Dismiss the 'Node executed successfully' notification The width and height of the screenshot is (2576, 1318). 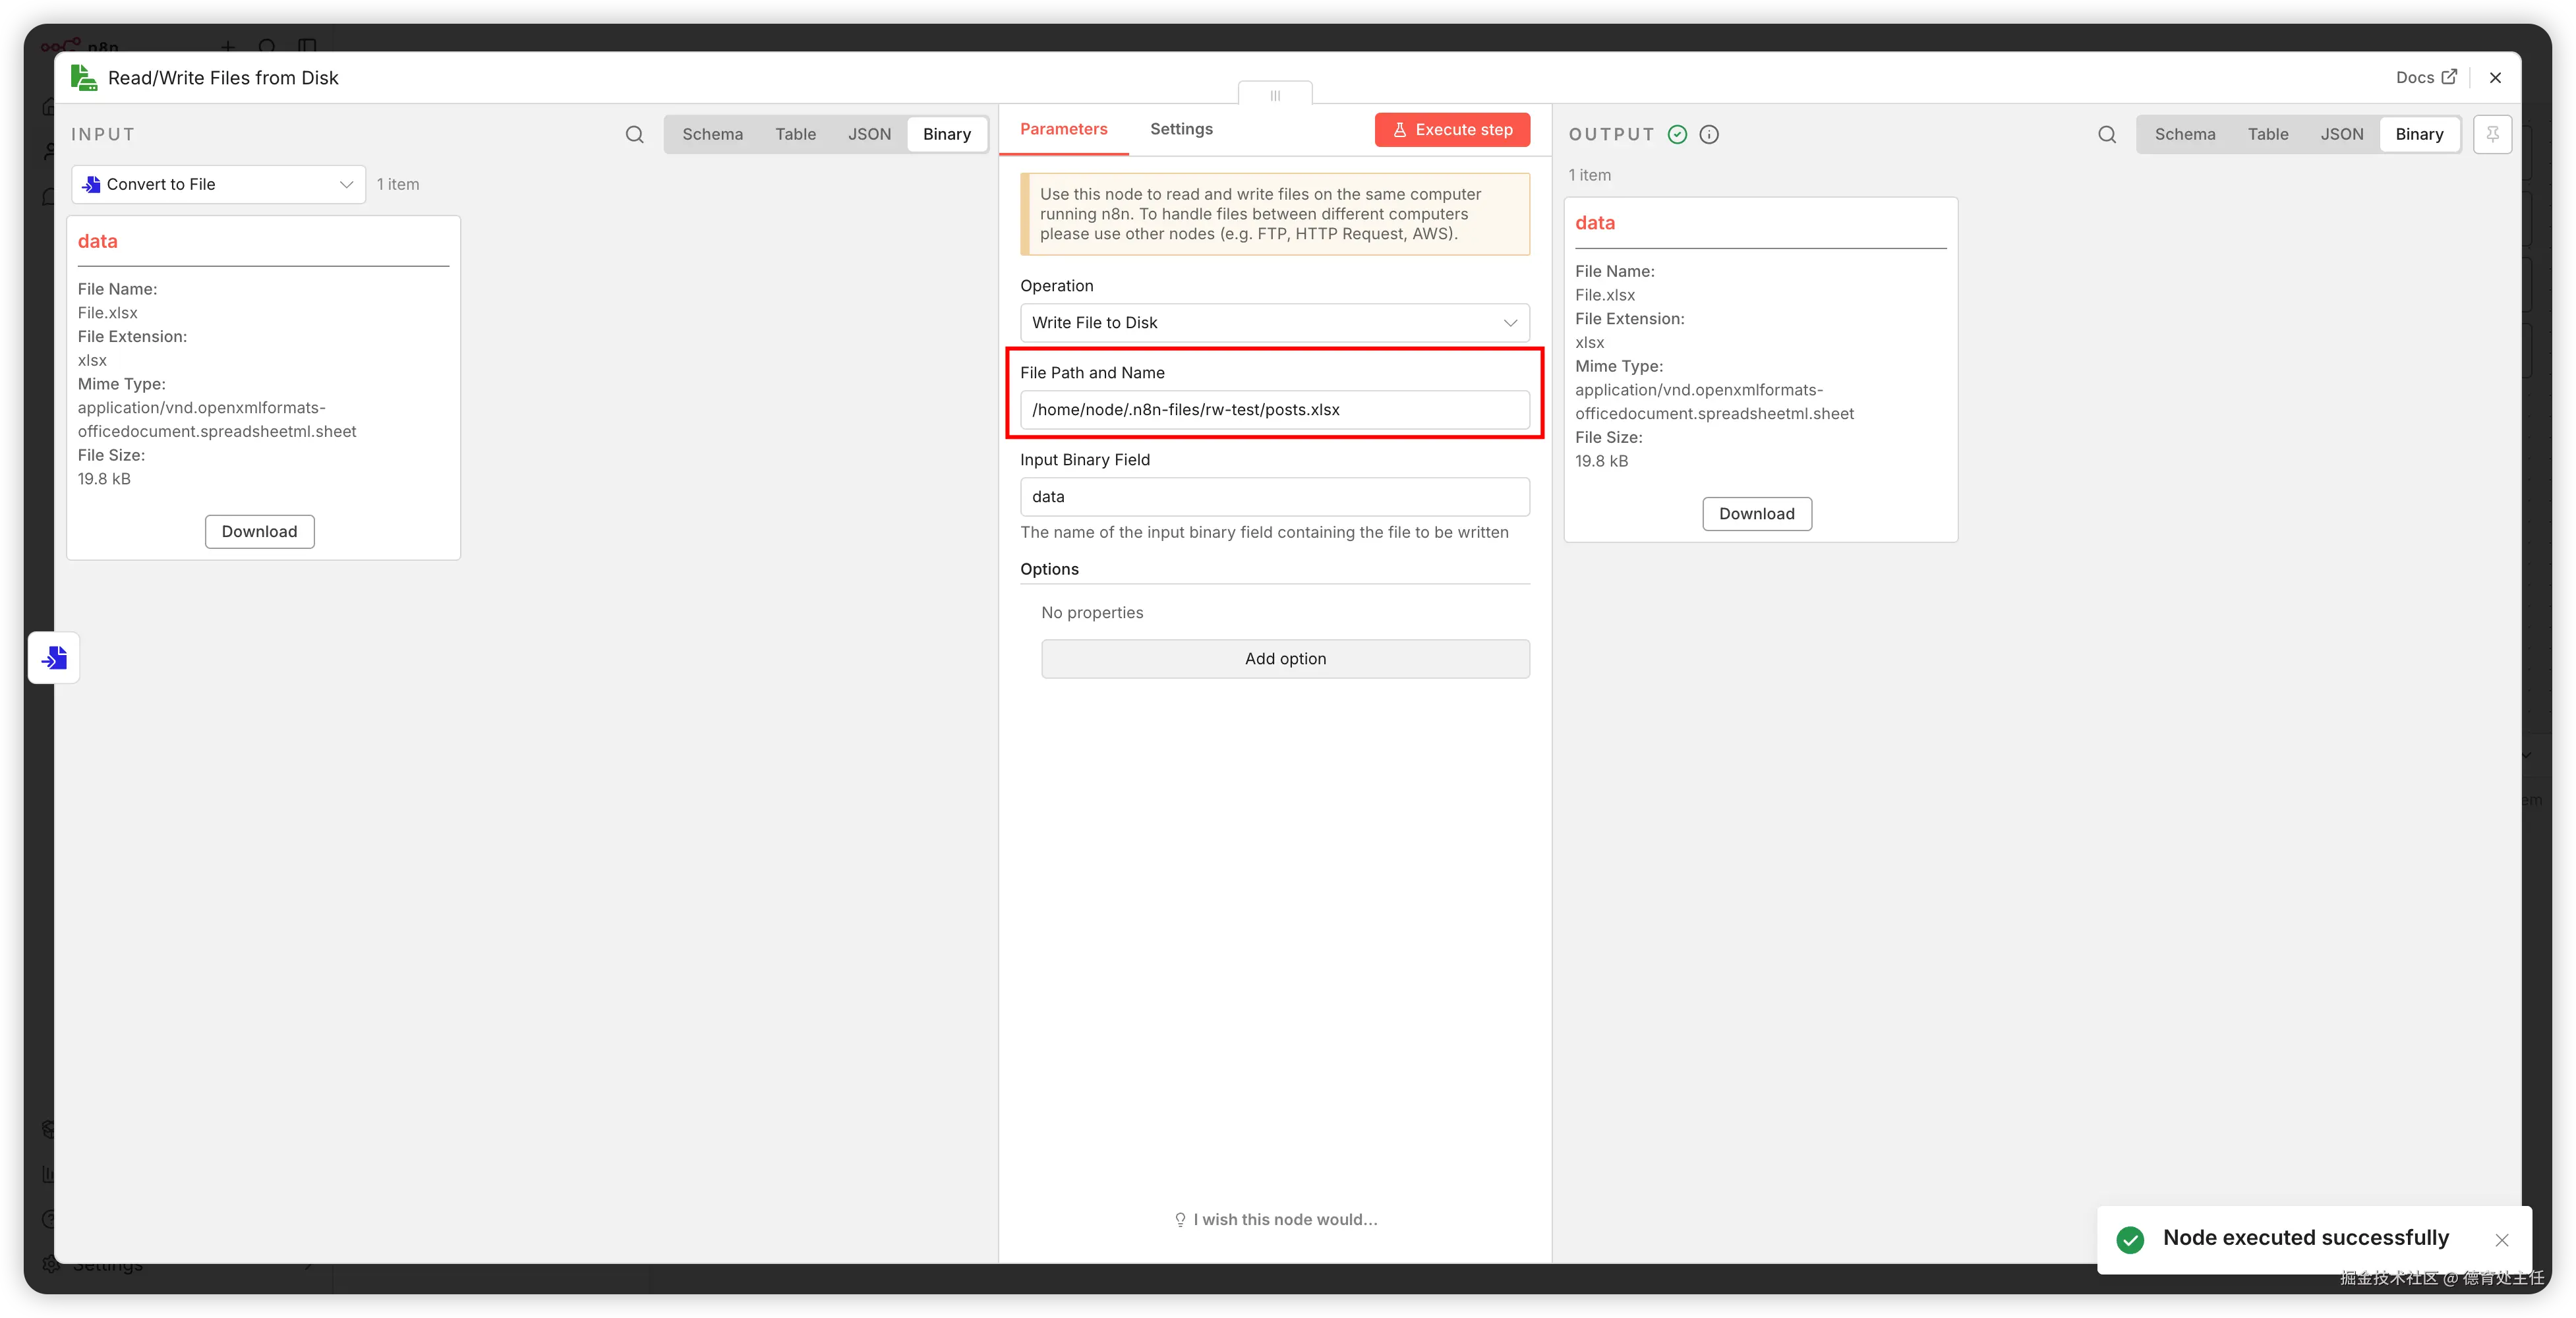[x=2501, y=1240]
